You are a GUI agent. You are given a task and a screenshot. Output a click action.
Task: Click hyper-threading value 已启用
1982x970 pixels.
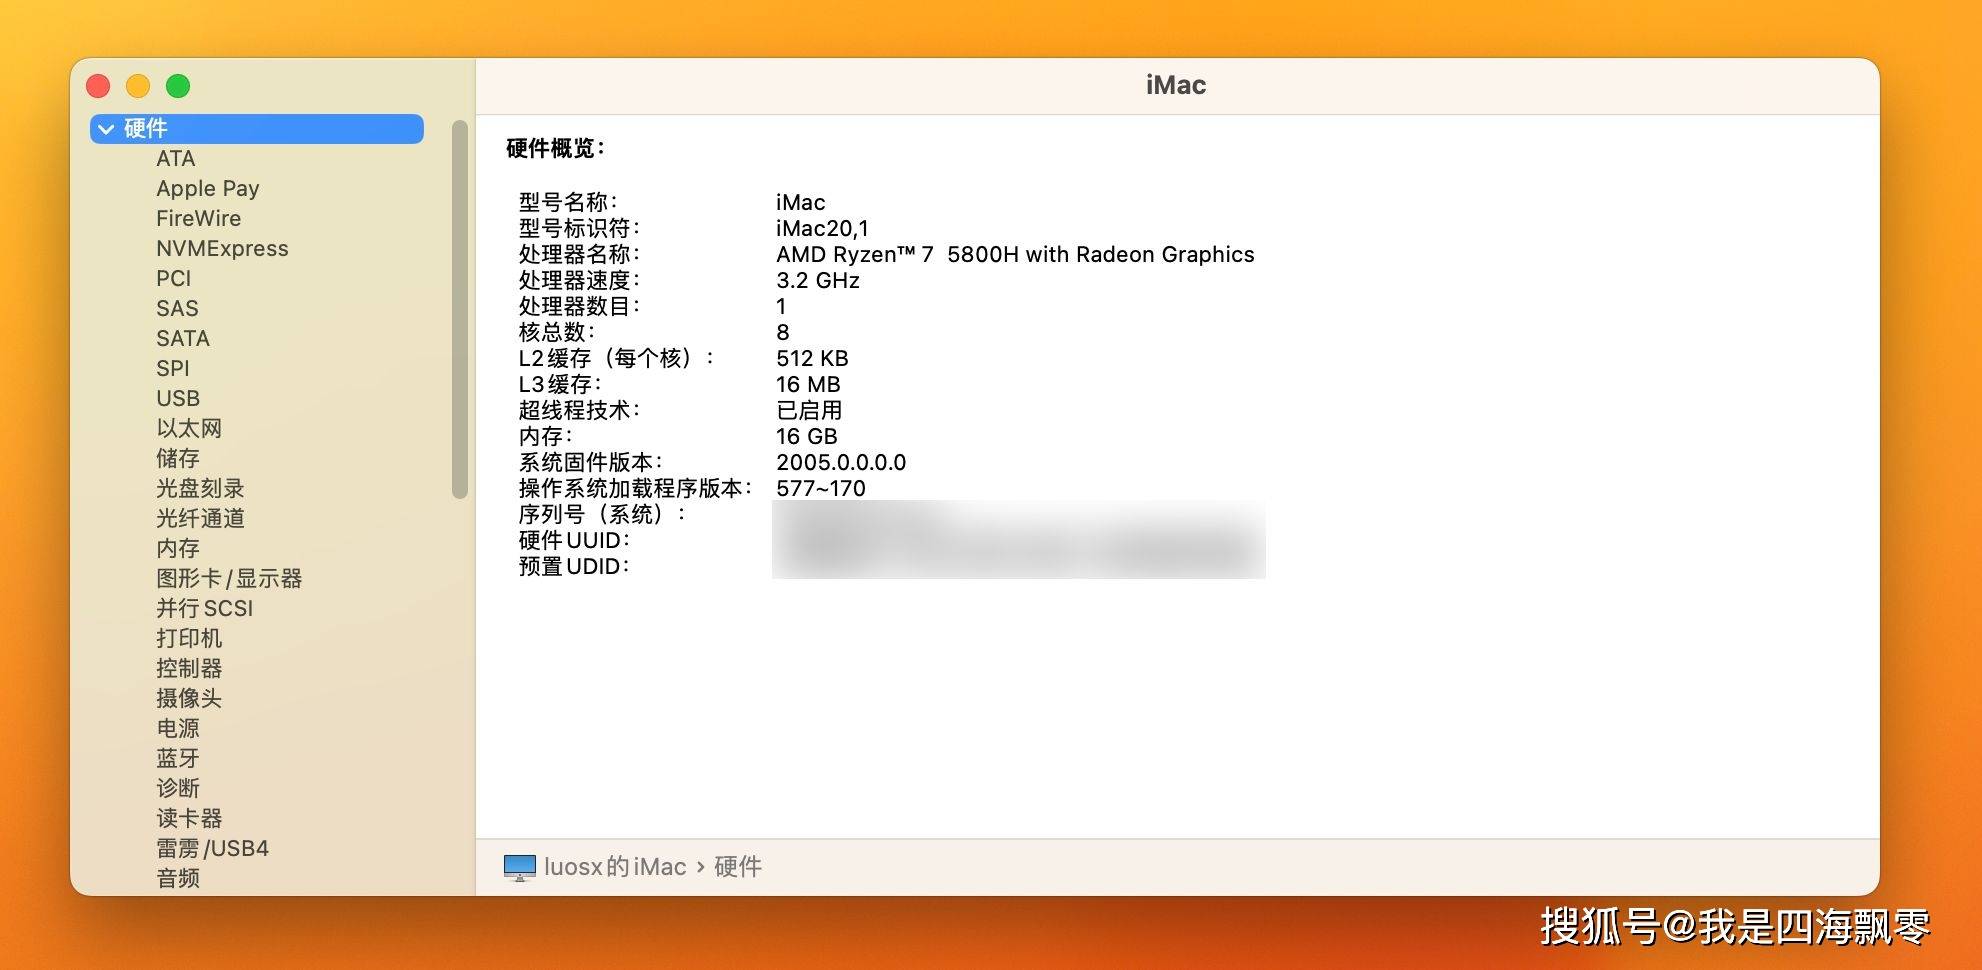click(x=809, y=411)
